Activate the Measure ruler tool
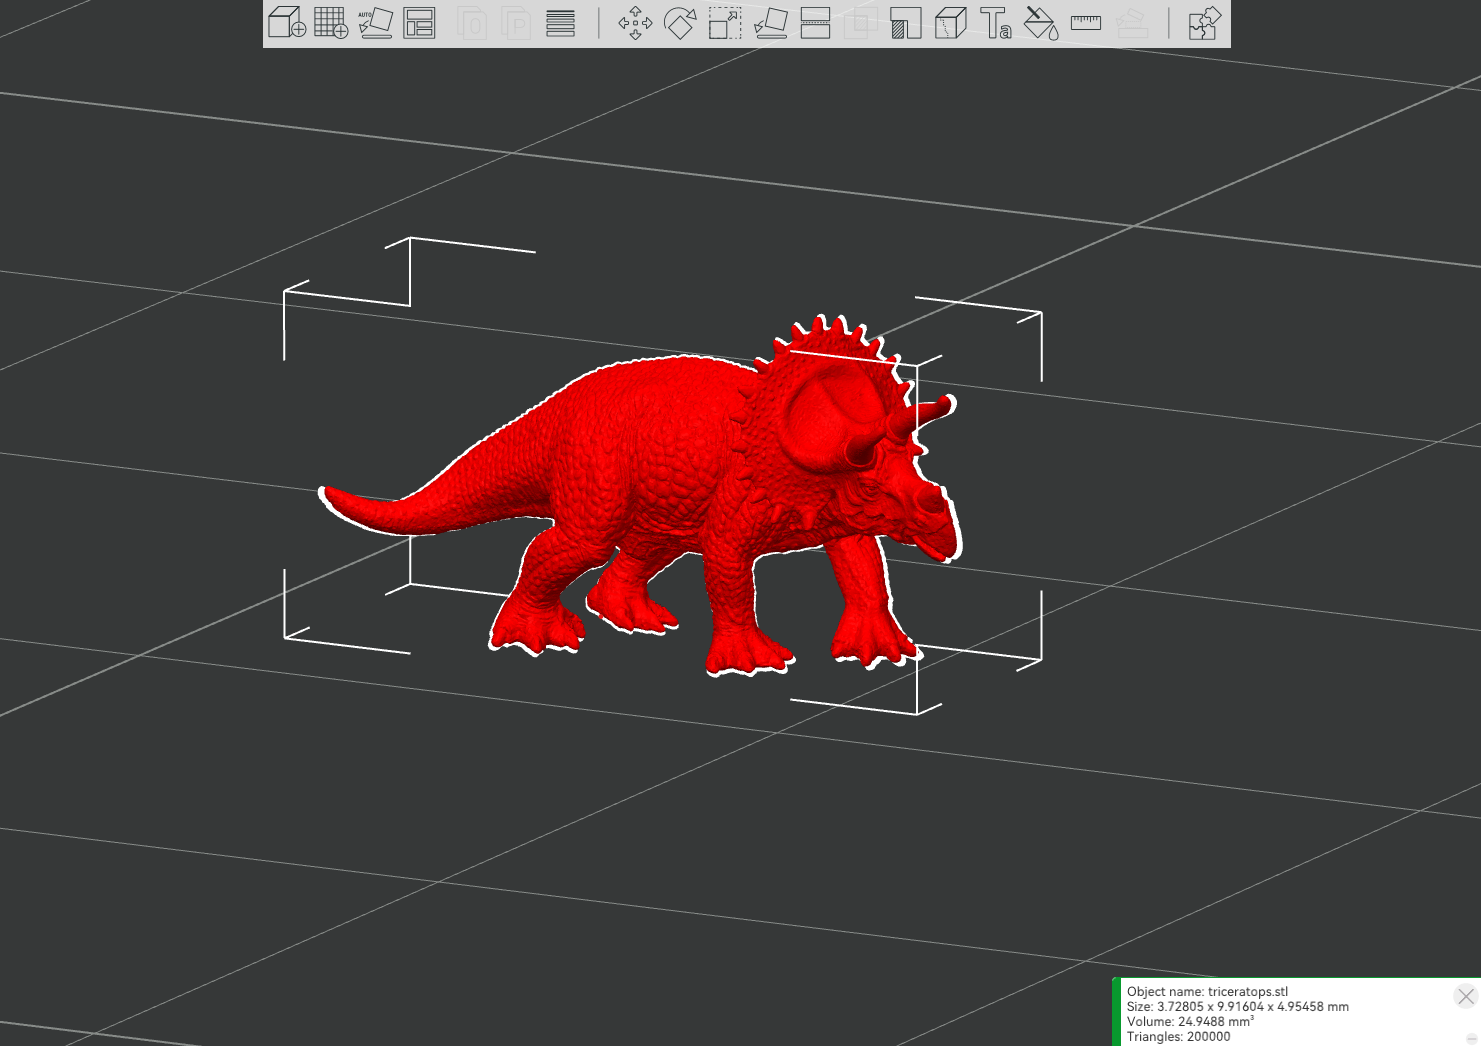The width and height of the screenshot is (1481, 1046). [x=1085, y=23]
